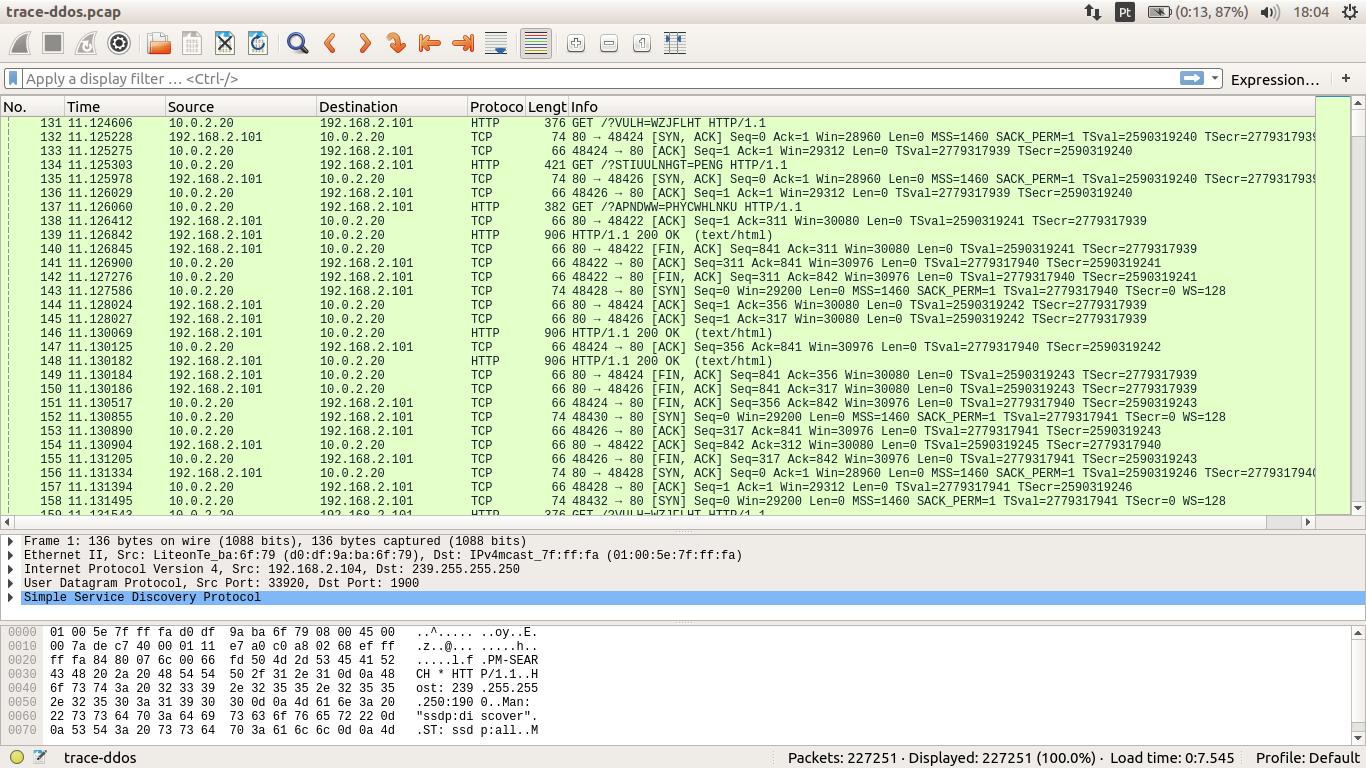The width and height of the screenshot is (1366, 768).
Task: Expand Simple Service Discovery Protocol row
Action: (12, 597)
